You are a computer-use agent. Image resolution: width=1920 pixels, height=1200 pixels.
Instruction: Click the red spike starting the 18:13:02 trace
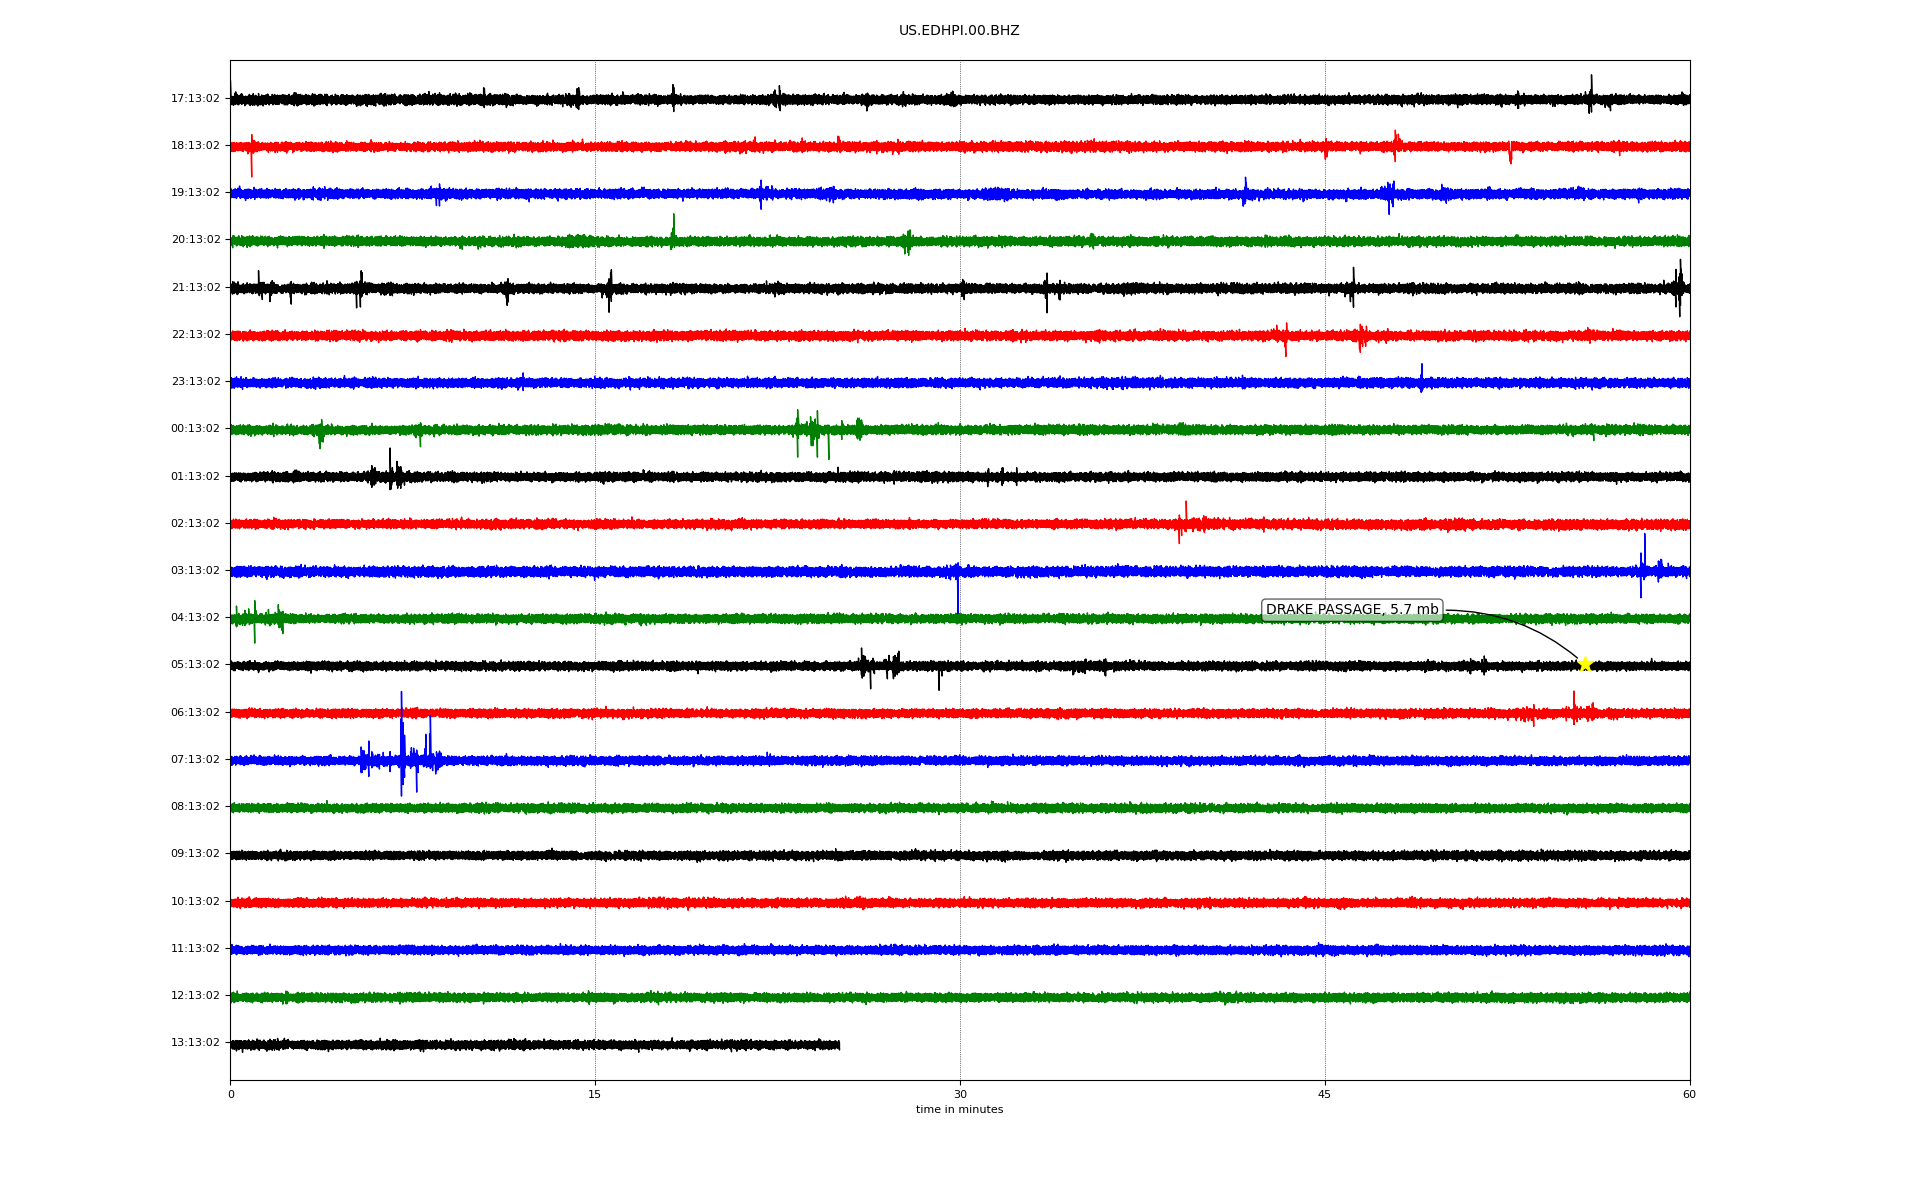pyautogui.click(x=251, y=154)
